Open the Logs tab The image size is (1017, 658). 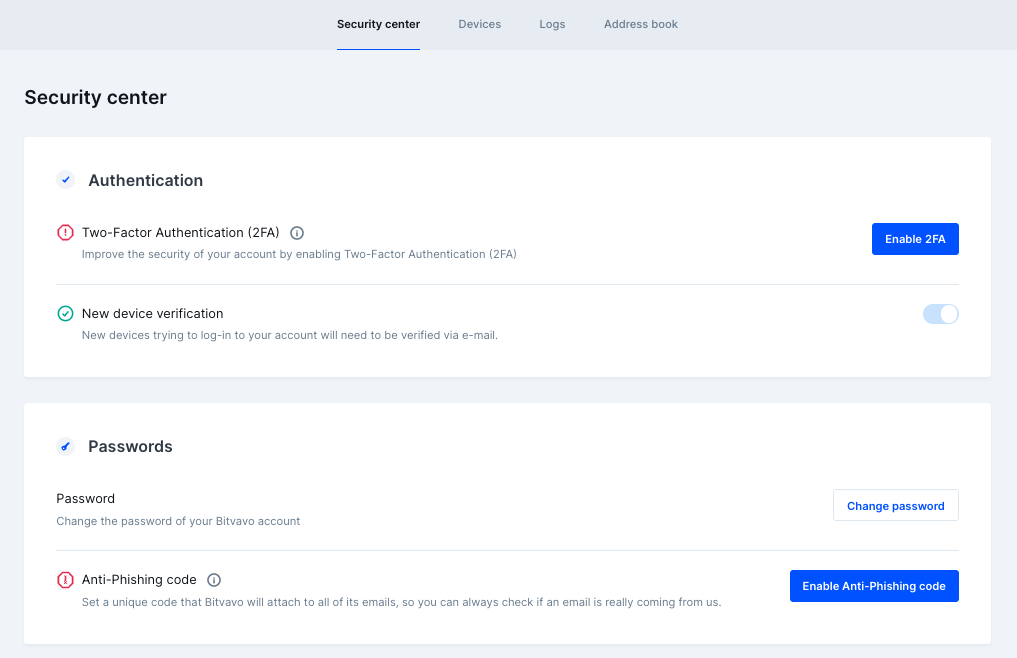click(x=552, y=24)
